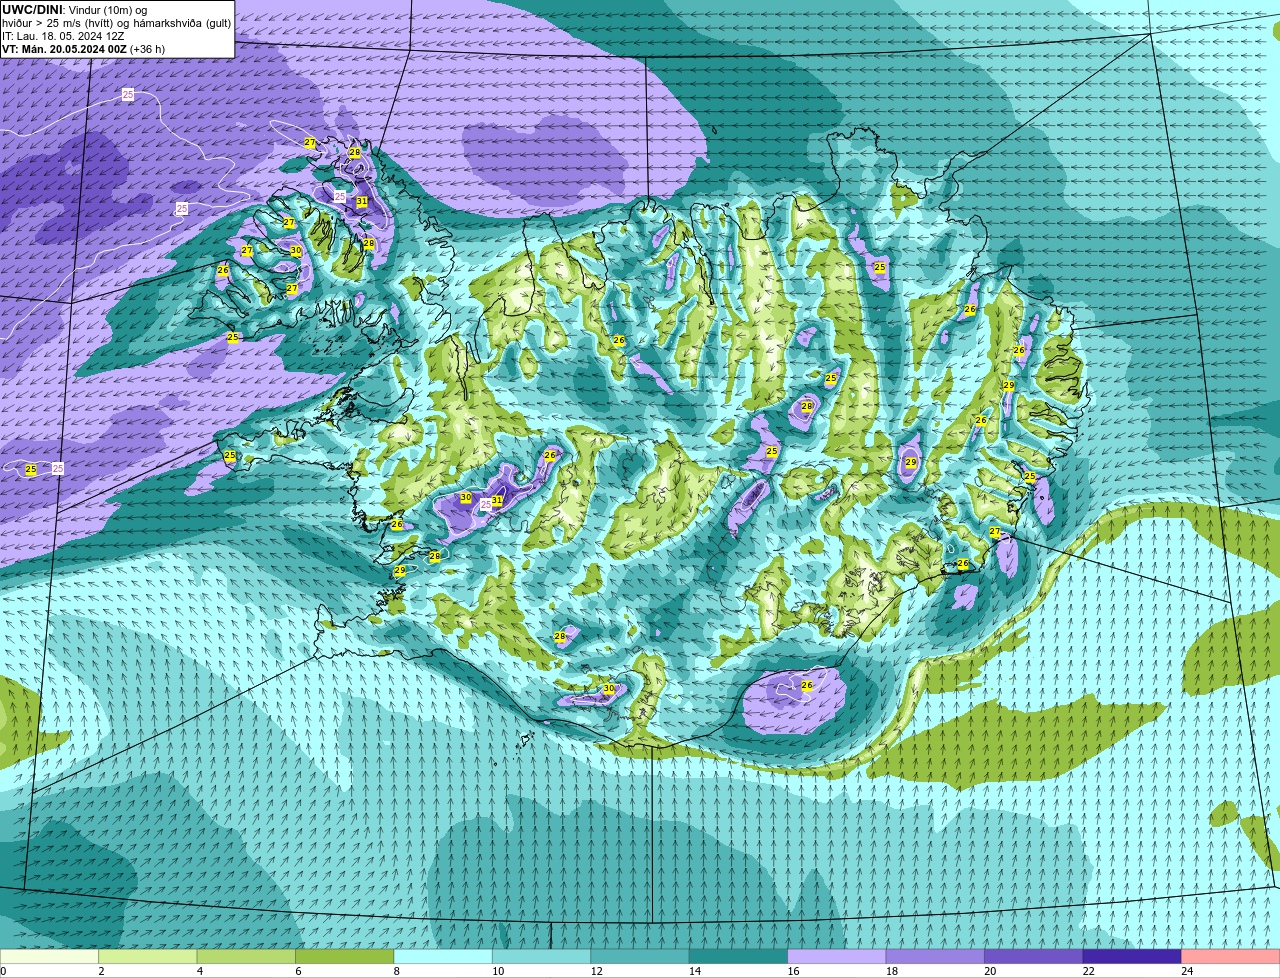Select the 16–18 m/s lavender legend swatch

pyautogui.click(x=837, y=956)
